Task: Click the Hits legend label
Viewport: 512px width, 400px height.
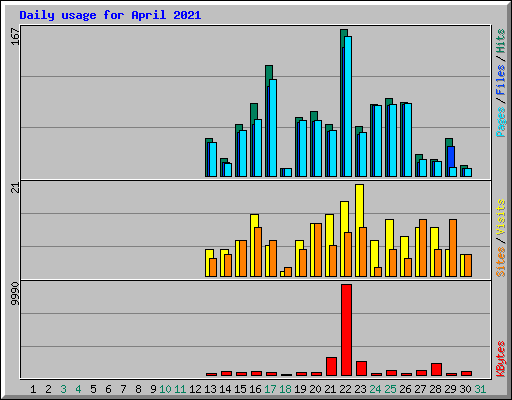Action: pos(500,41)
